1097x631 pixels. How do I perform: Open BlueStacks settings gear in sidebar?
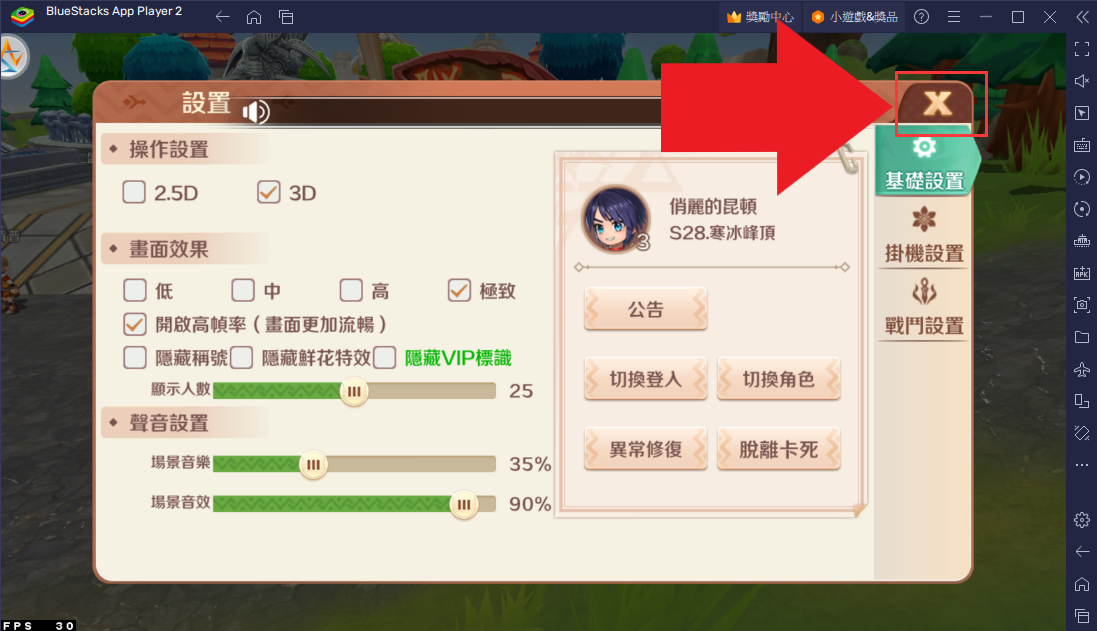(1082, 520)
